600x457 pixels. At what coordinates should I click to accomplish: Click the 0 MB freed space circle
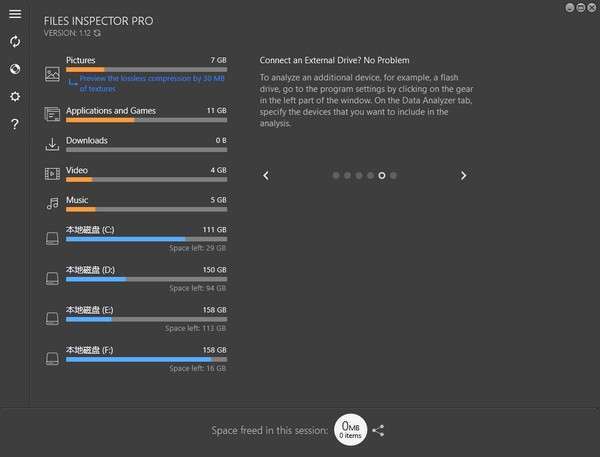pyautogui.click(x=350, y=429)
